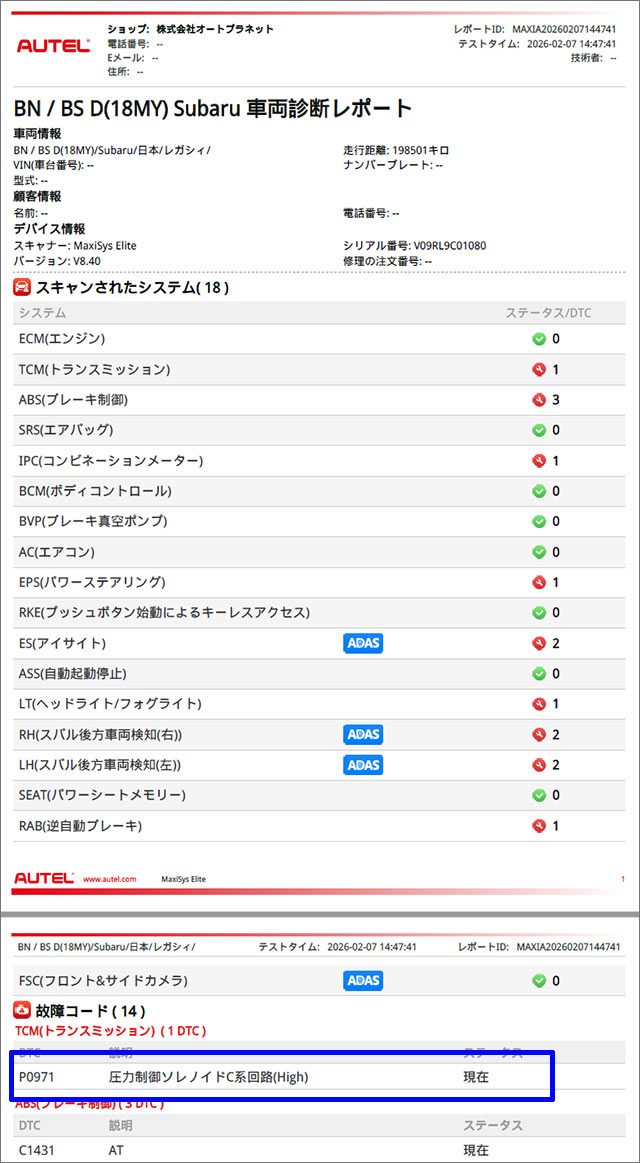Click the ADAS badge in the ES(アイサイト) row
640x1163 pixels.
363,643
